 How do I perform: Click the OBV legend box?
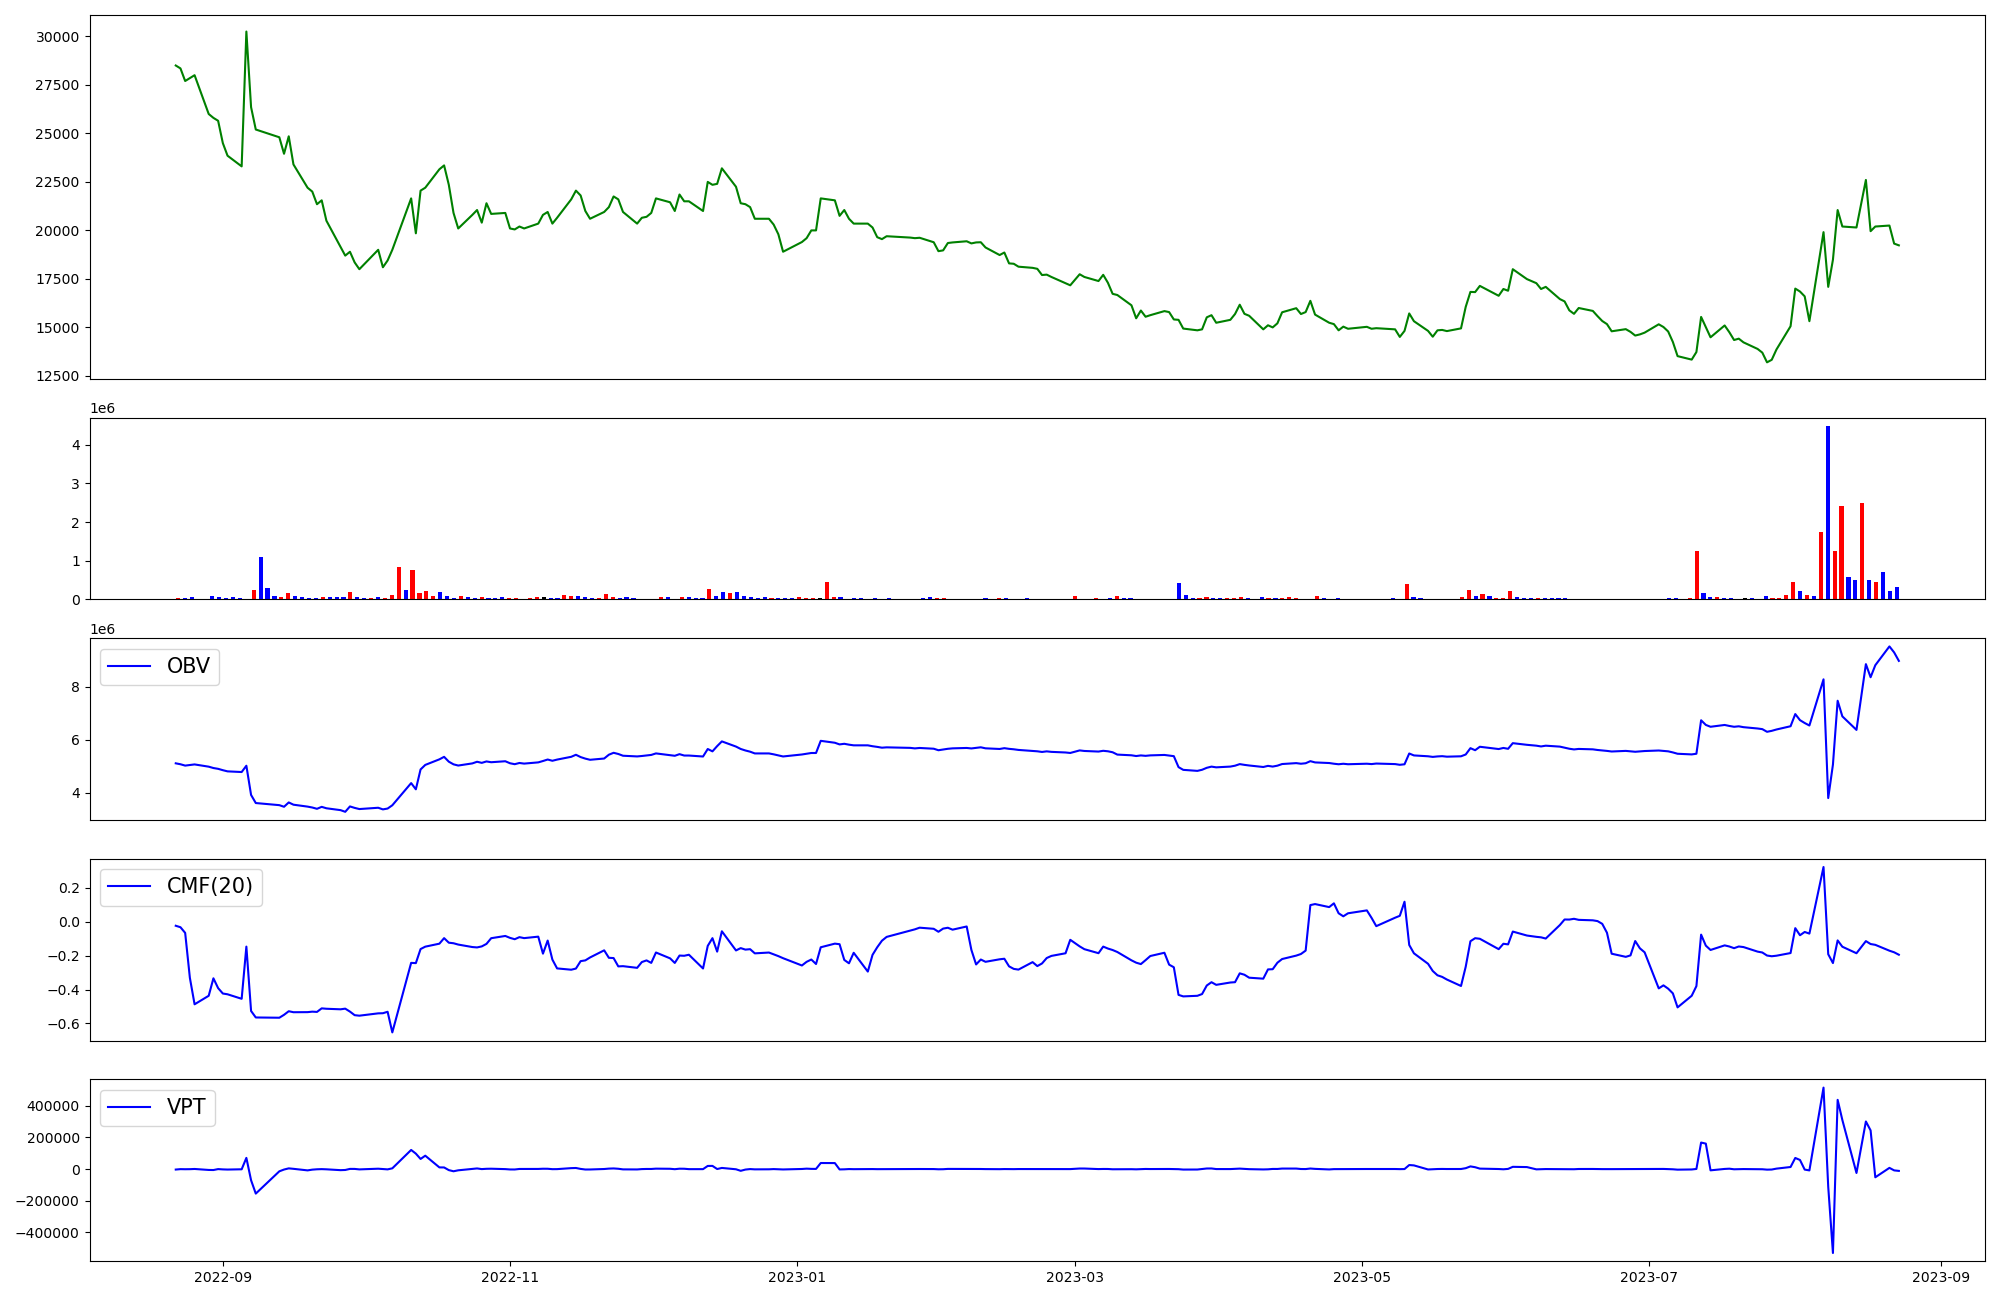click(x=160, y=667)
